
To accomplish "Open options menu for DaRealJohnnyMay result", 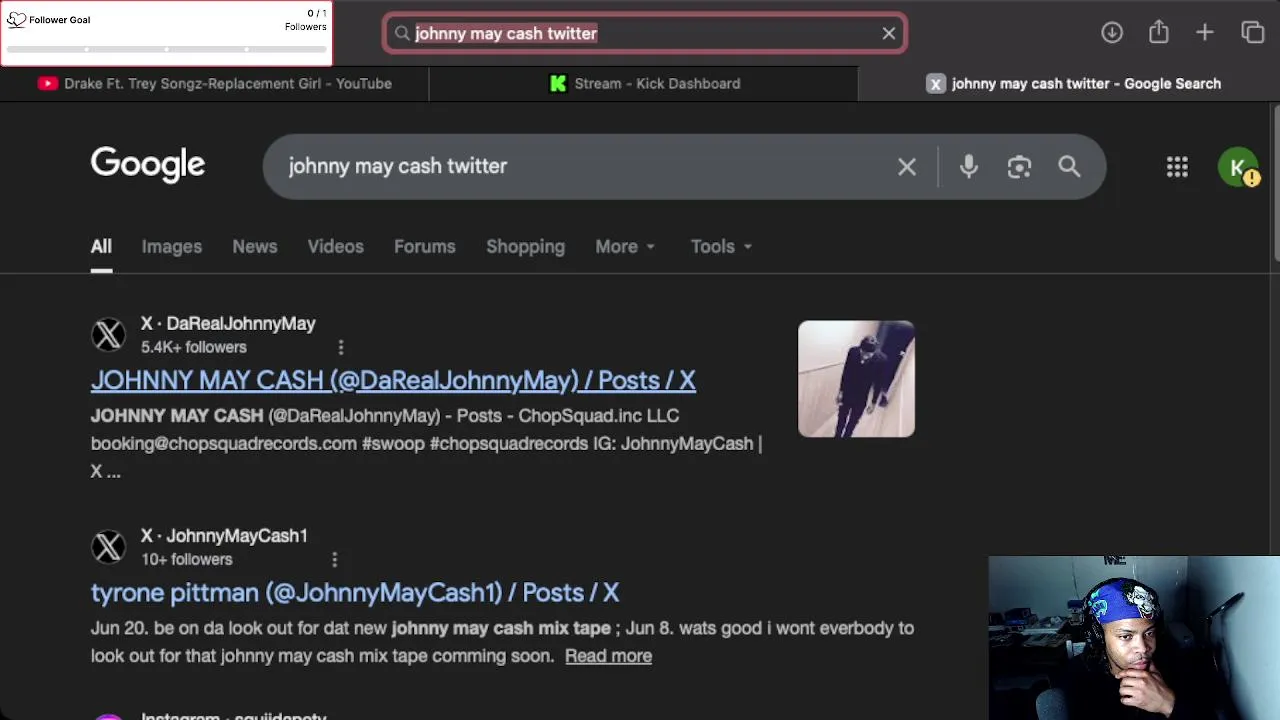I will click(x=341, y=347).
